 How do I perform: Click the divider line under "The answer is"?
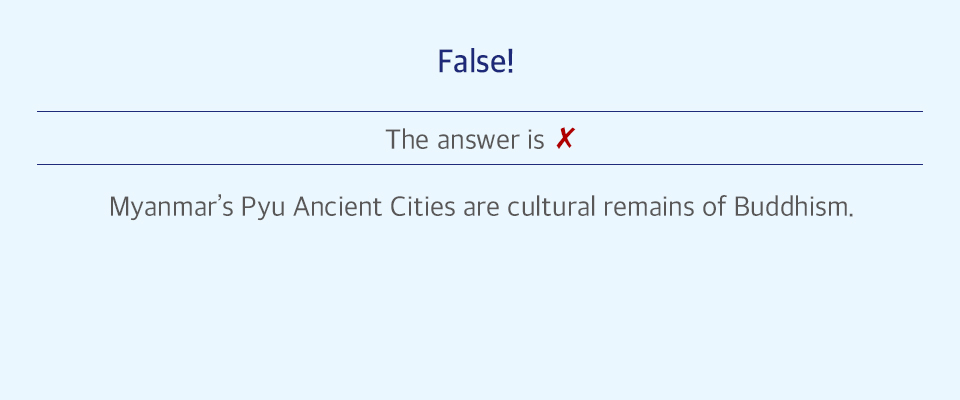pos(479,164)
